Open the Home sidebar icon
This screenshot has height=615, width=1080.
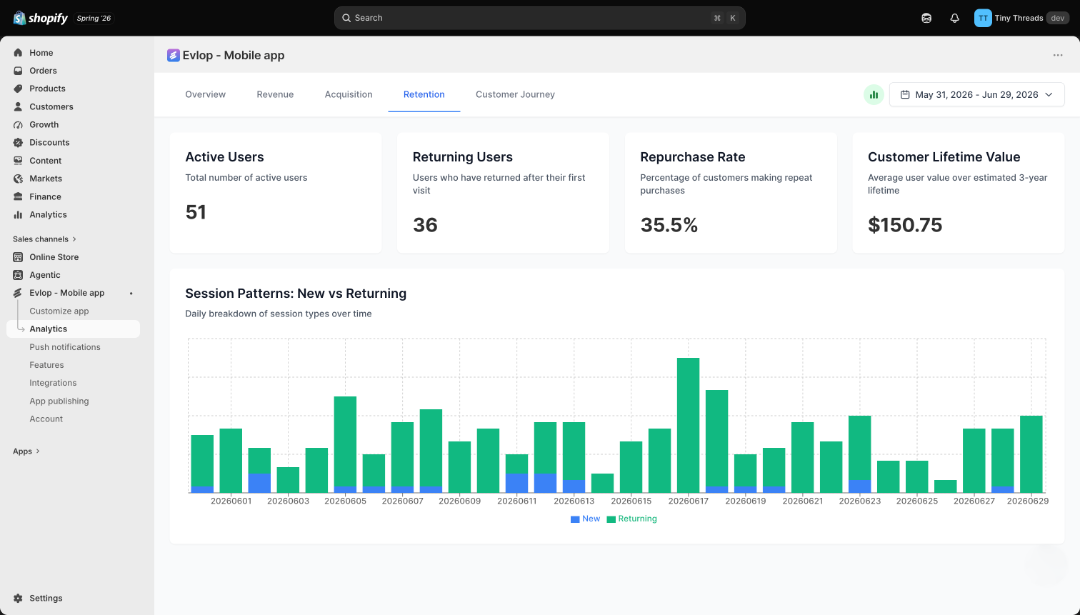click(18, 52)
